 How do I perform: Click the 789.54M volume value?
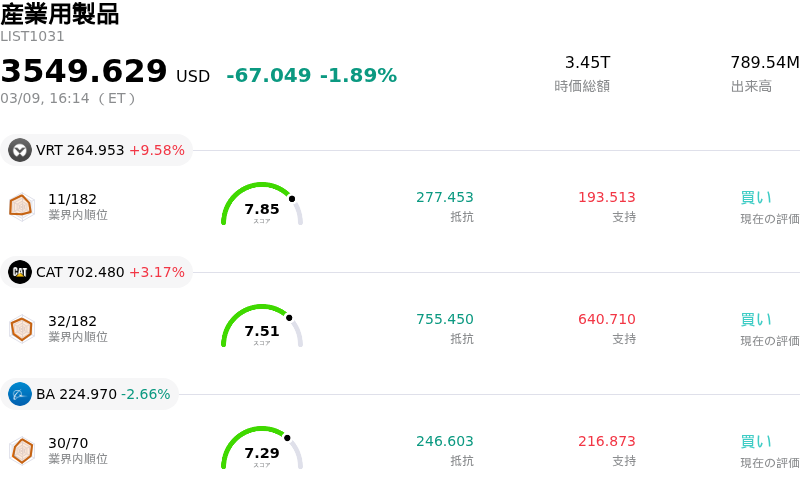click(765, 63)
